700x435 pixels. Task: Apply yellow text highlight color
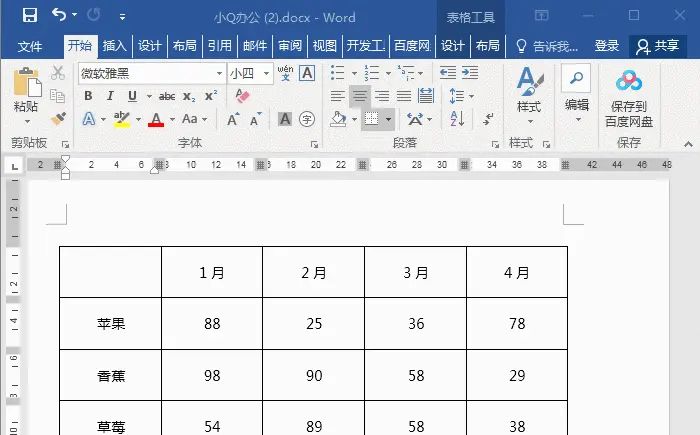pos(121,119)
